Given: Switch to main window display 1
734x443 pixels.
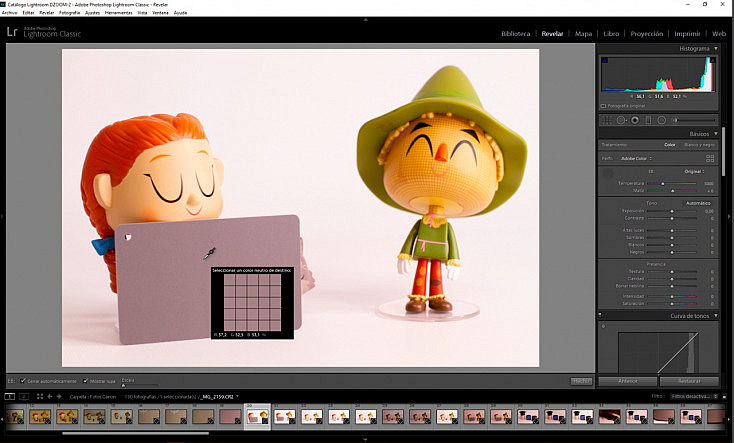Looking at the screenshot, I should click(x=9, y=397).
